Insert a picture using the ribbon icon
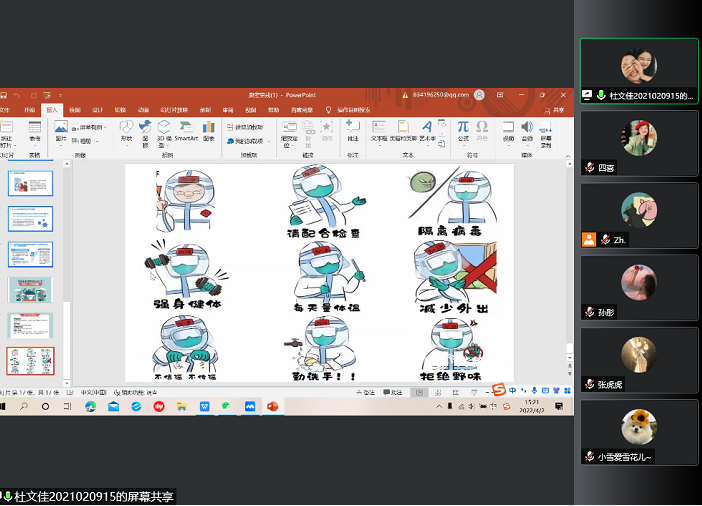 [61, 130]
